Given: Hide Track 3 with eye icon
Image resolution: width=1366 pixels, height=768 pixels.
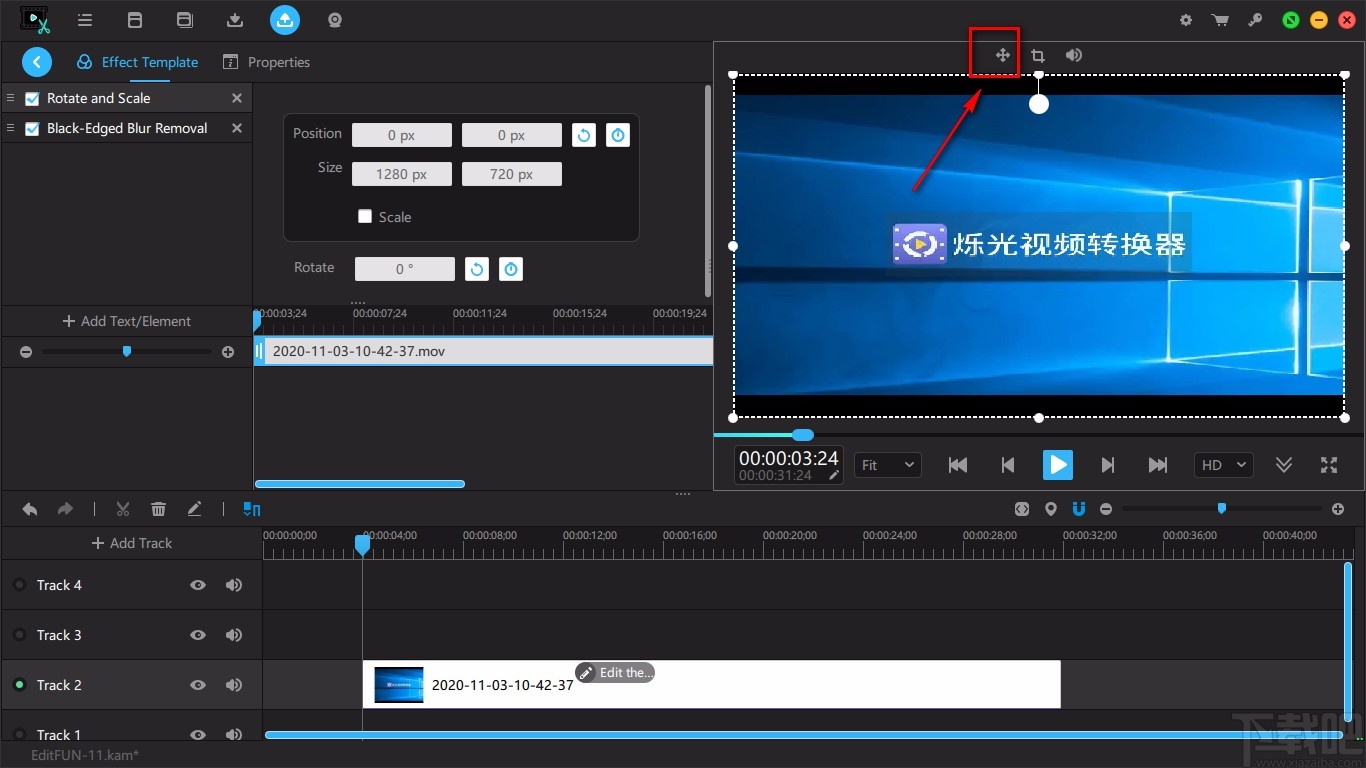Looking at the screenshot, I should [x=198, y=635].
